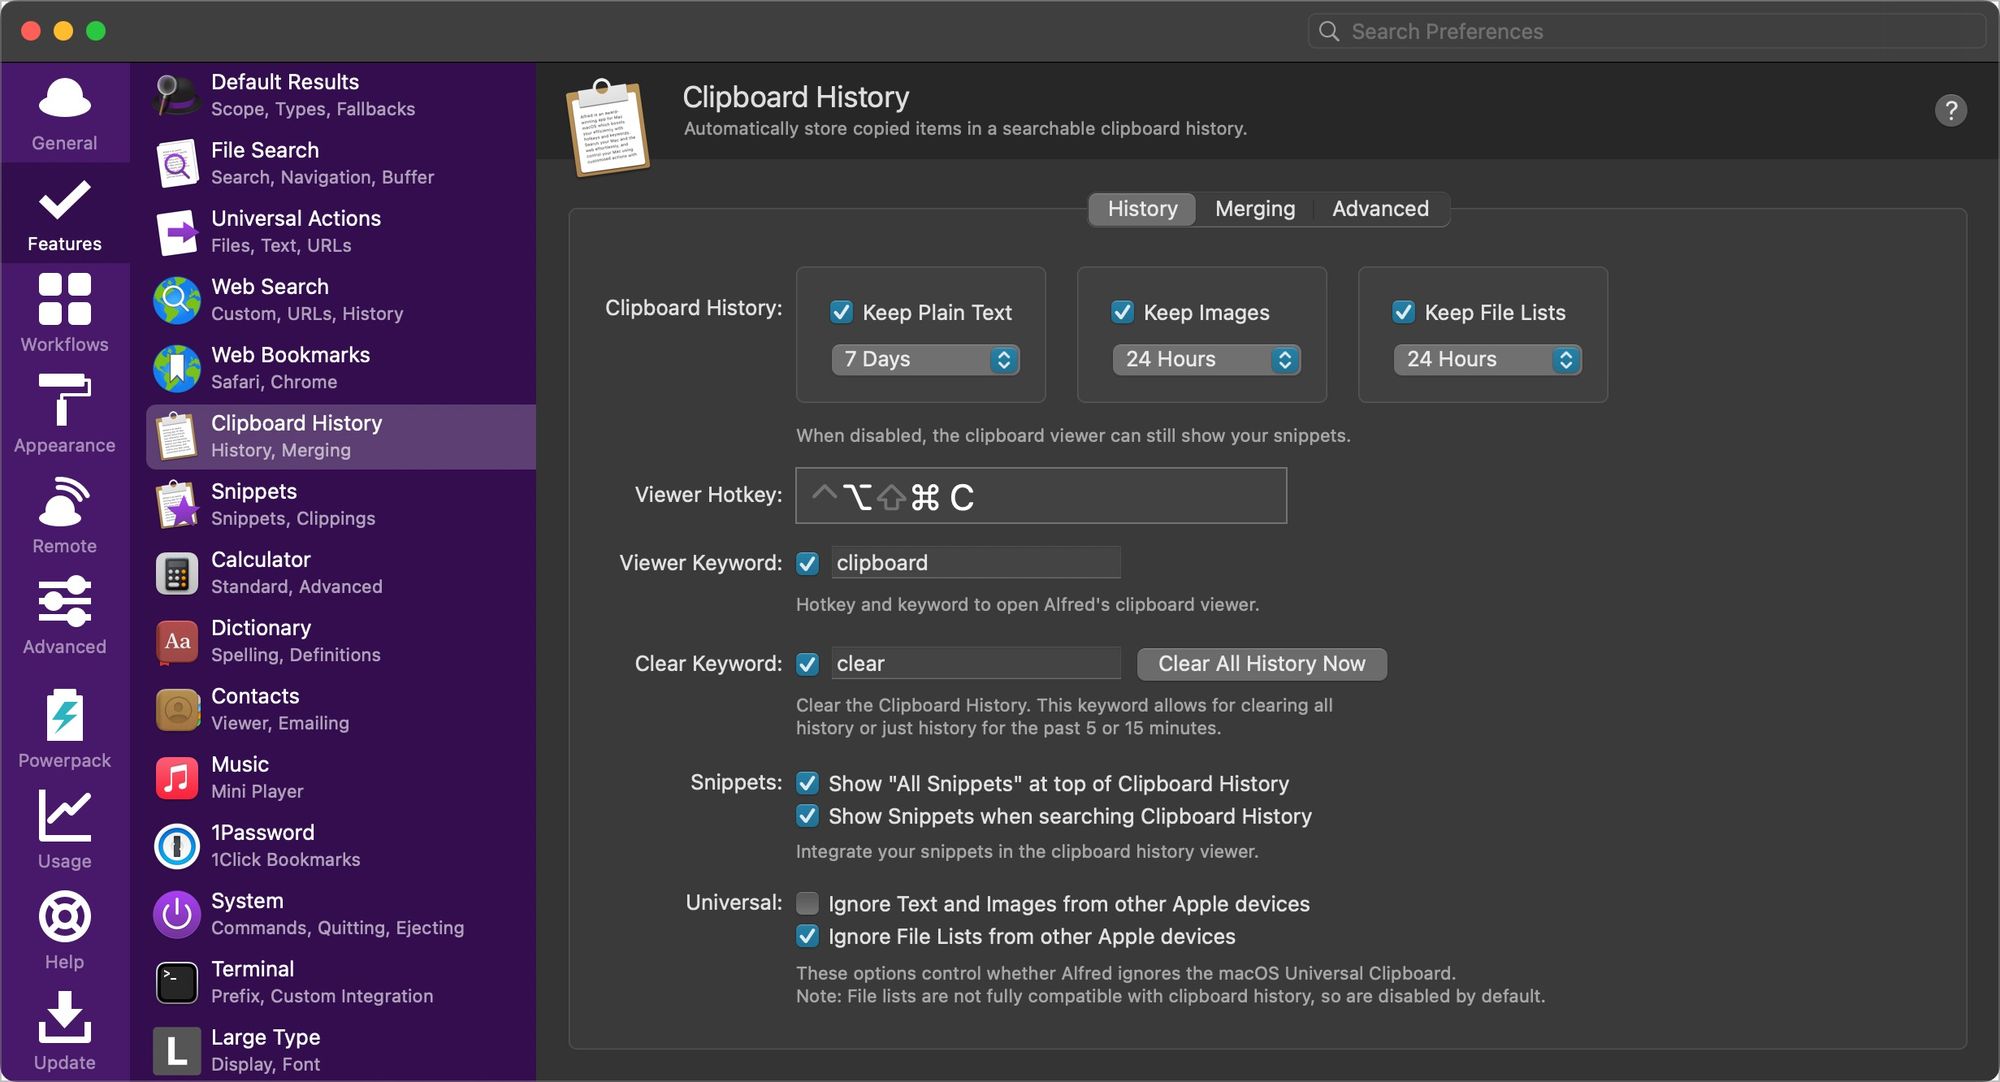Switch to the Merging tab
The width and height of the screenshot is (2000, 1082).
tap(1254, 209)
